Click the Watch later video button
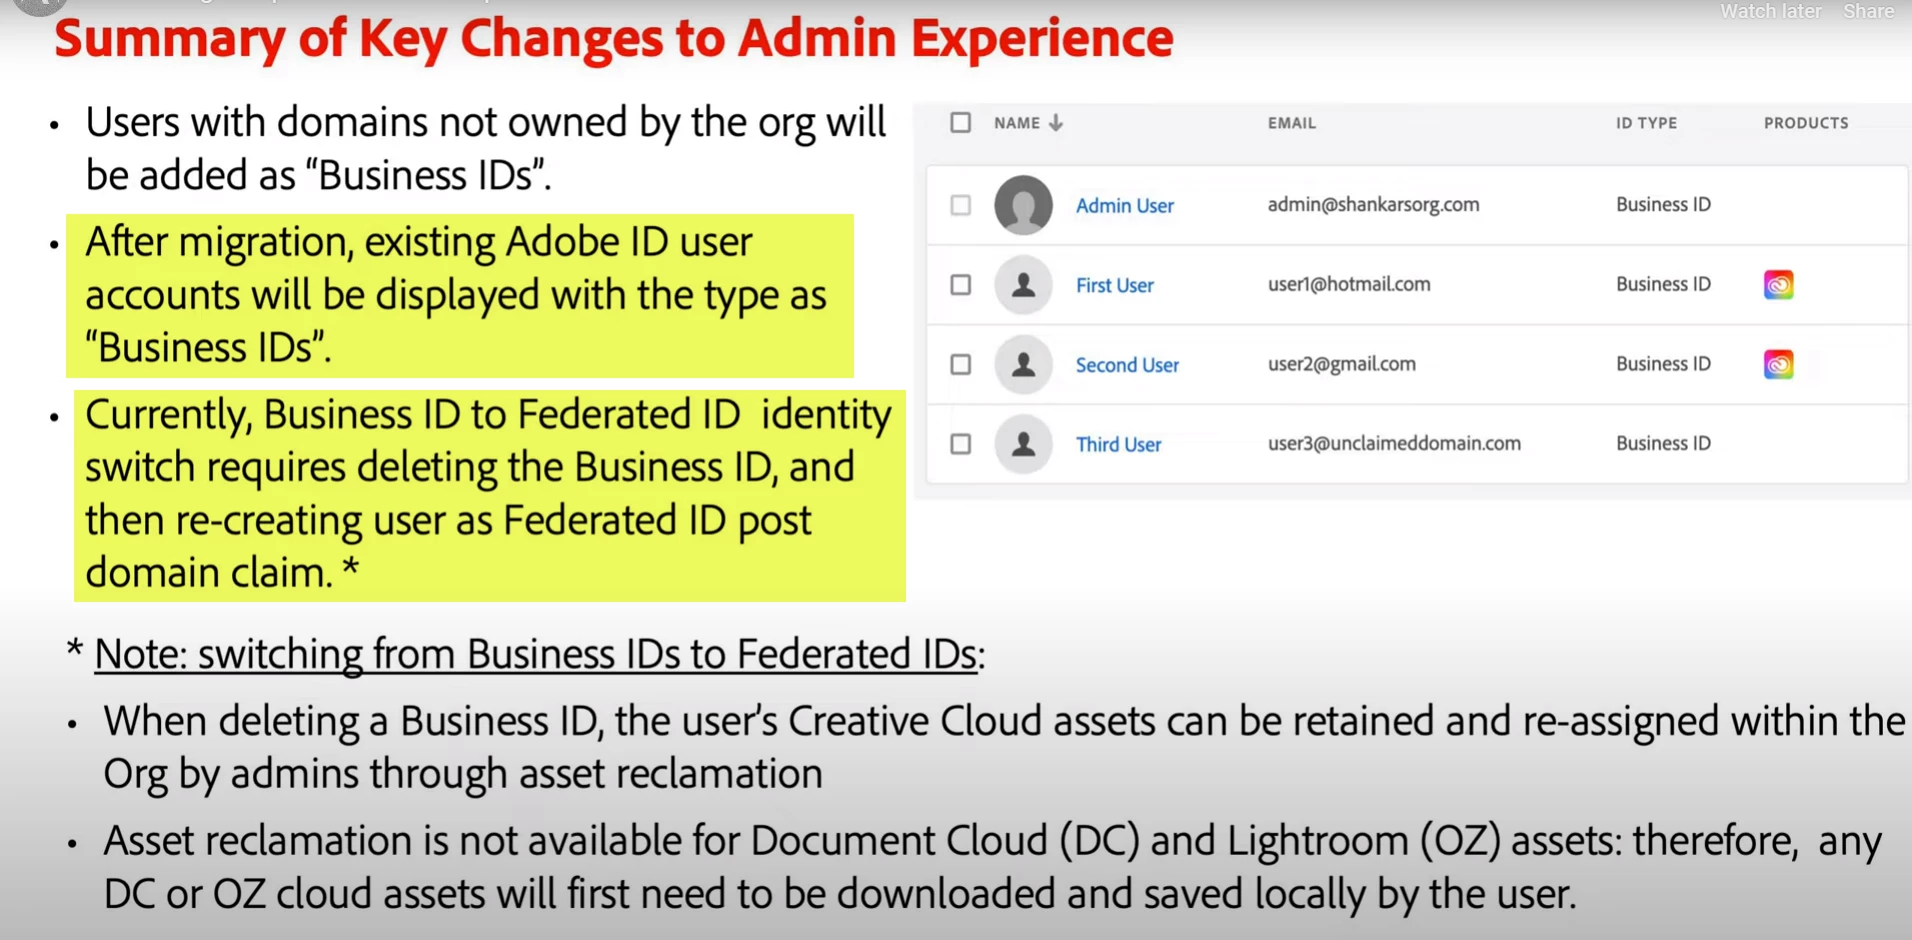The width and height of the screenshot is (1912, 940). click(1770, 11)
